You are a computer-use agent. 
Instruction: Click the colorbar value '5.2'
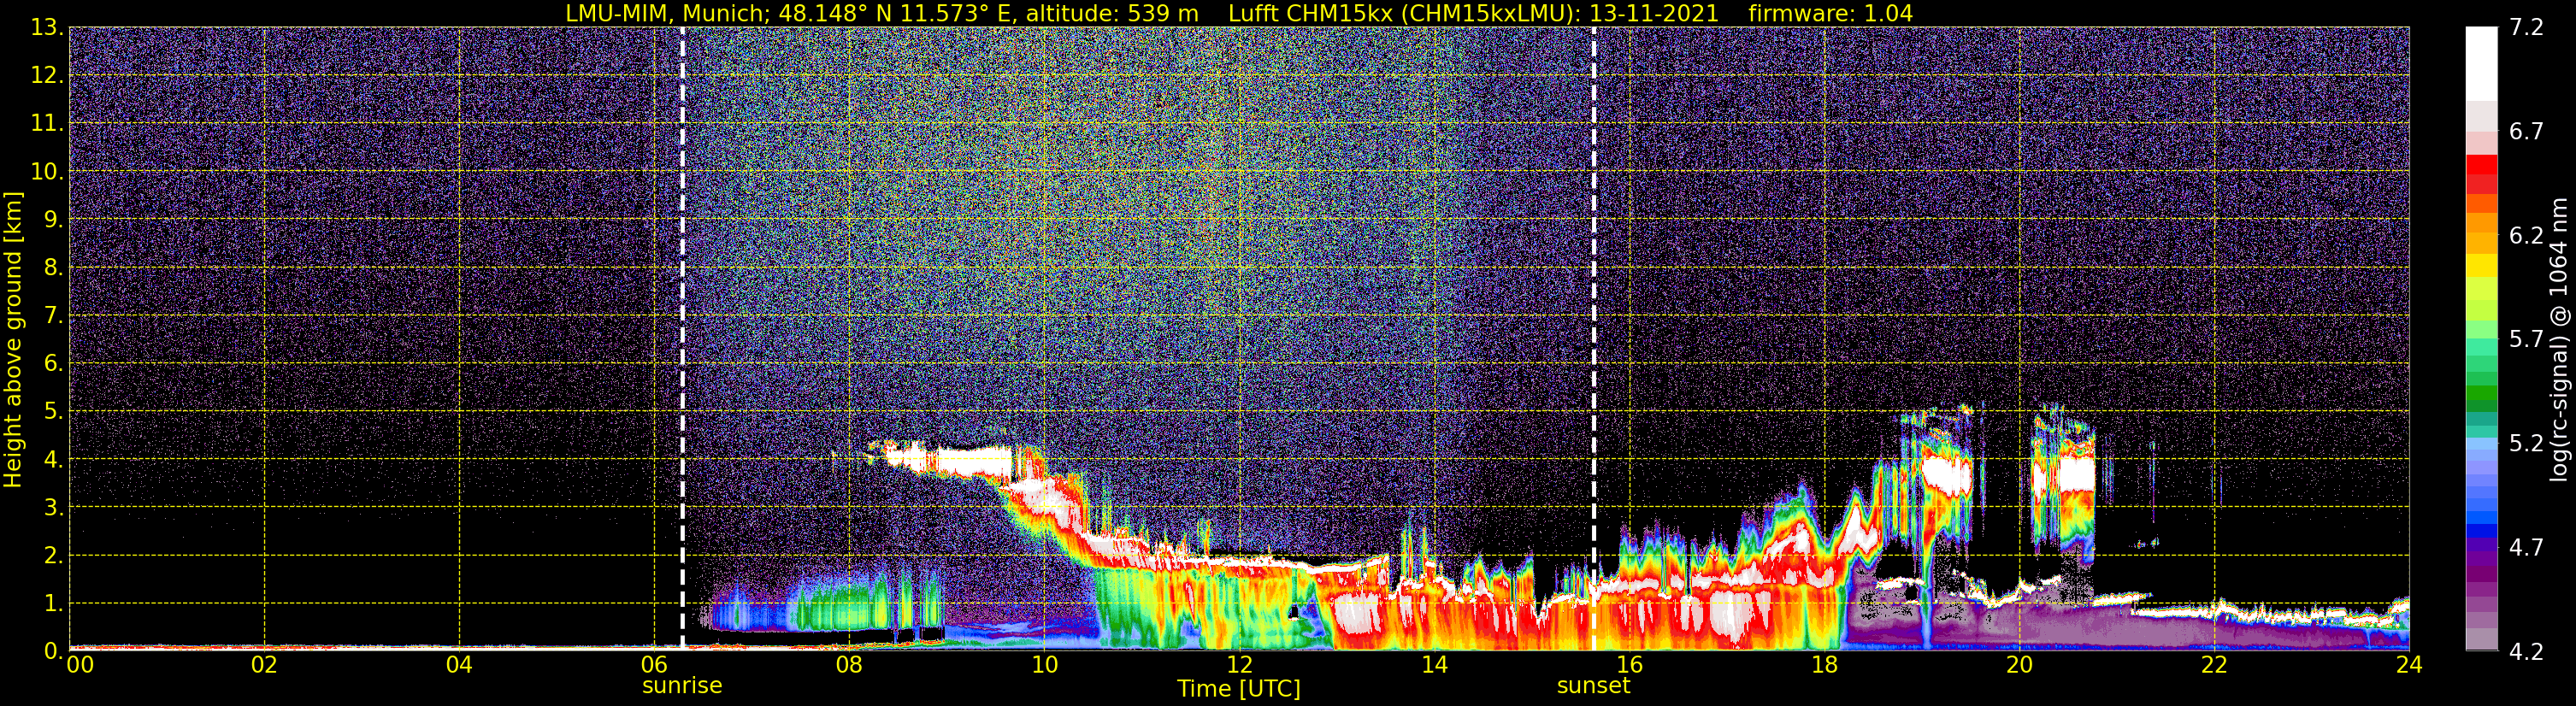point(2526,443)
